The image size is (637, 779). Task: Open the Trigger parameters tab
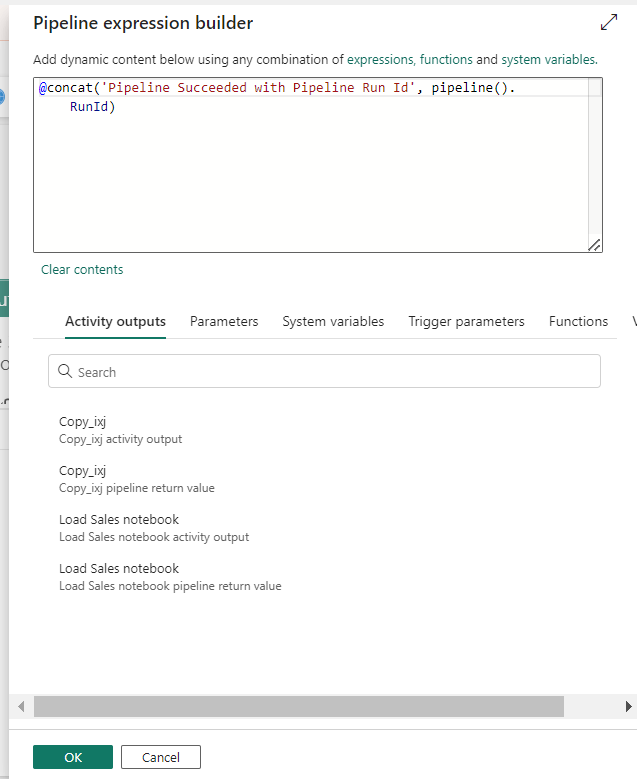pos(466,321)
